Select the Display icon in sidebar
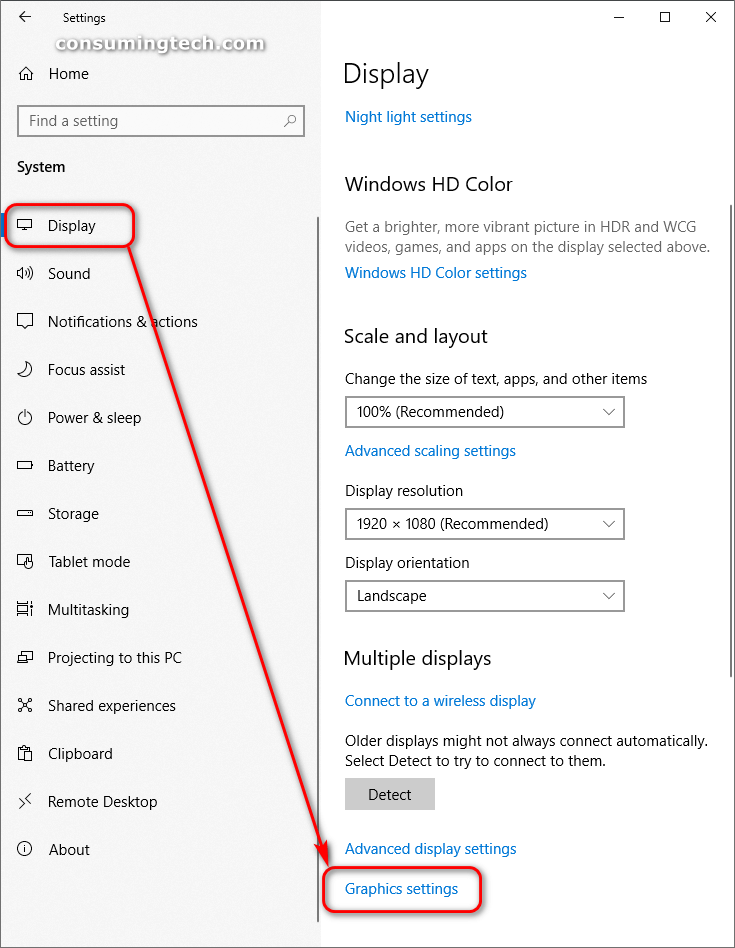The width and height of the screenshot is (735, 948). click(26, 225)
